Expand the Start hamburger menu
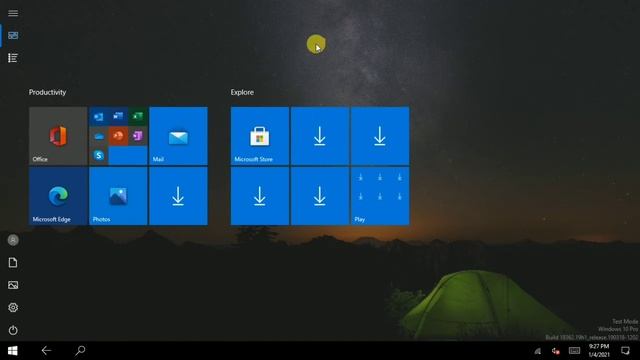This screenshot has height=360, width=640. [13, 13]
